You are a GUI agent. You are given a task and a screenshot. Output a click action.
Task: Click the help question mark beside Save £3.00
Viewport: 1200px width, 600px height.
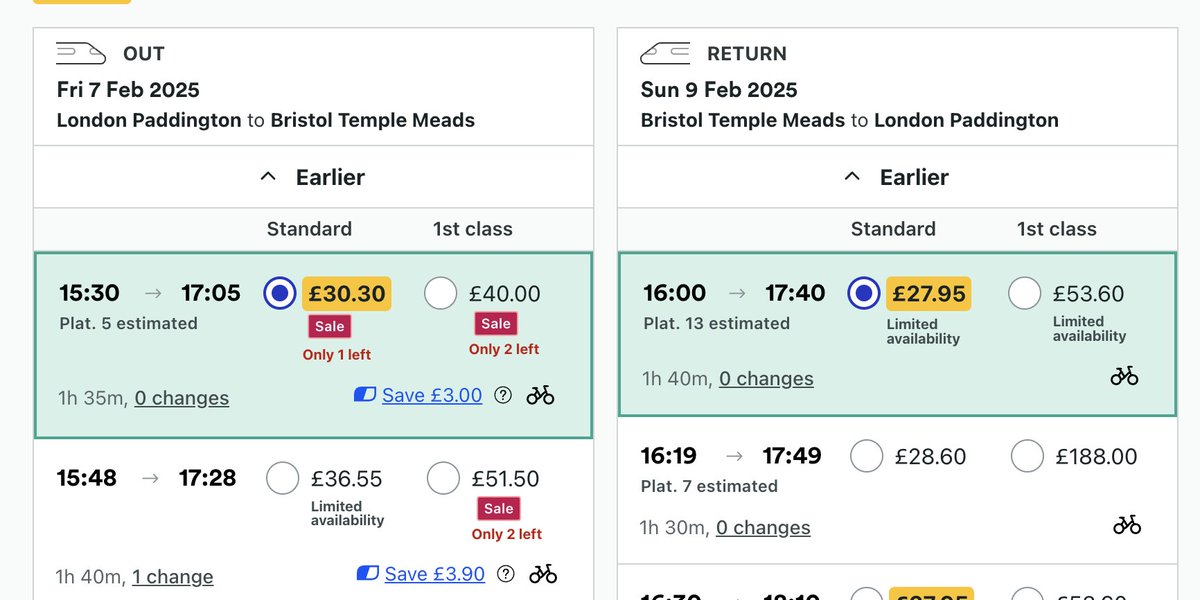[504, 395]
